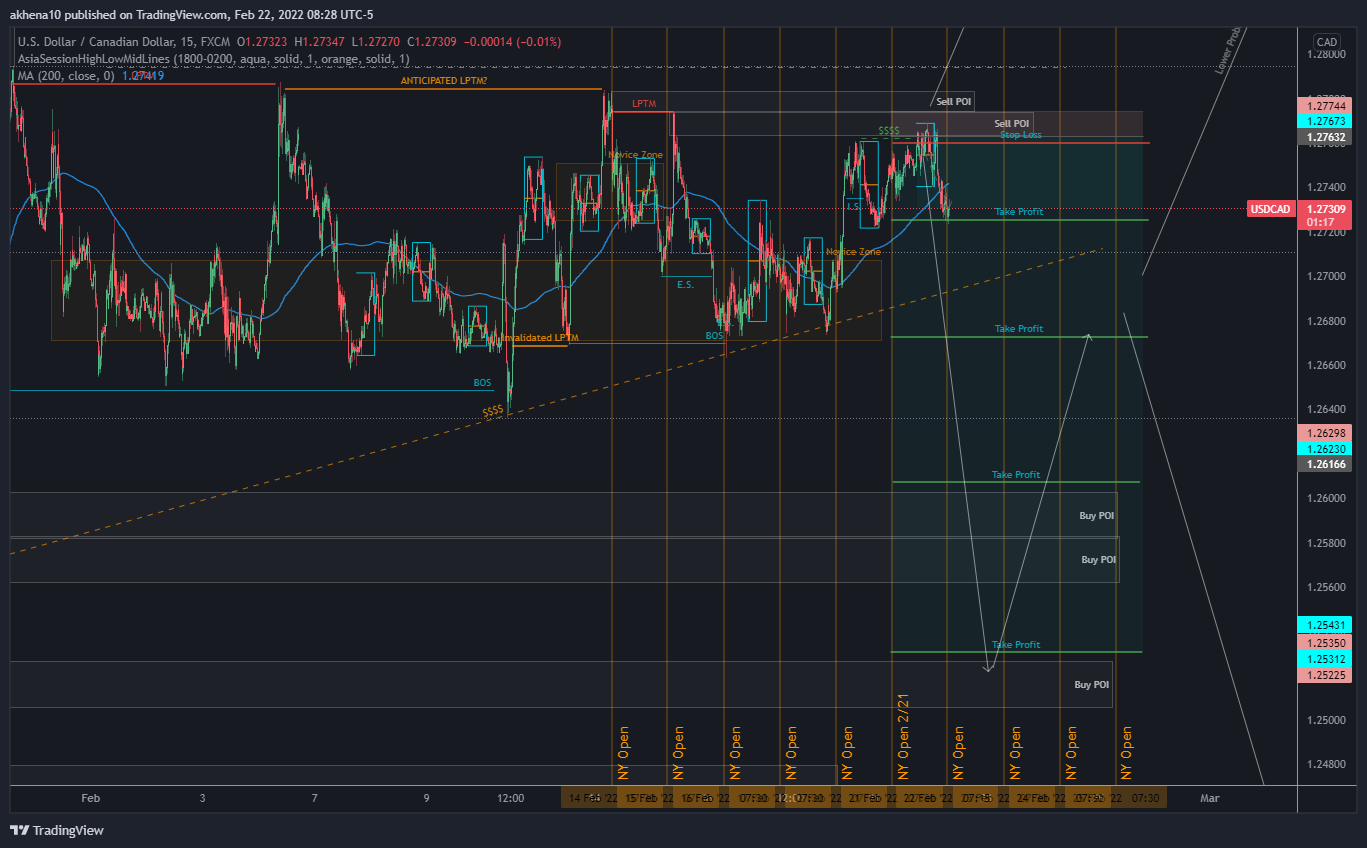Click the Take Profit label nearest 1.27200
The height and width of the screenshot is (848, 1367).
(1019, 212)
